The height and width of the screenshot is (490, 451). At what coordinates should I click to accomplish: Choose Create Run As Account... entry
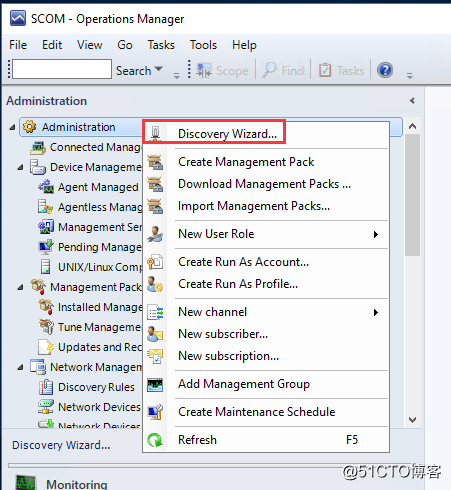(266, 262)
